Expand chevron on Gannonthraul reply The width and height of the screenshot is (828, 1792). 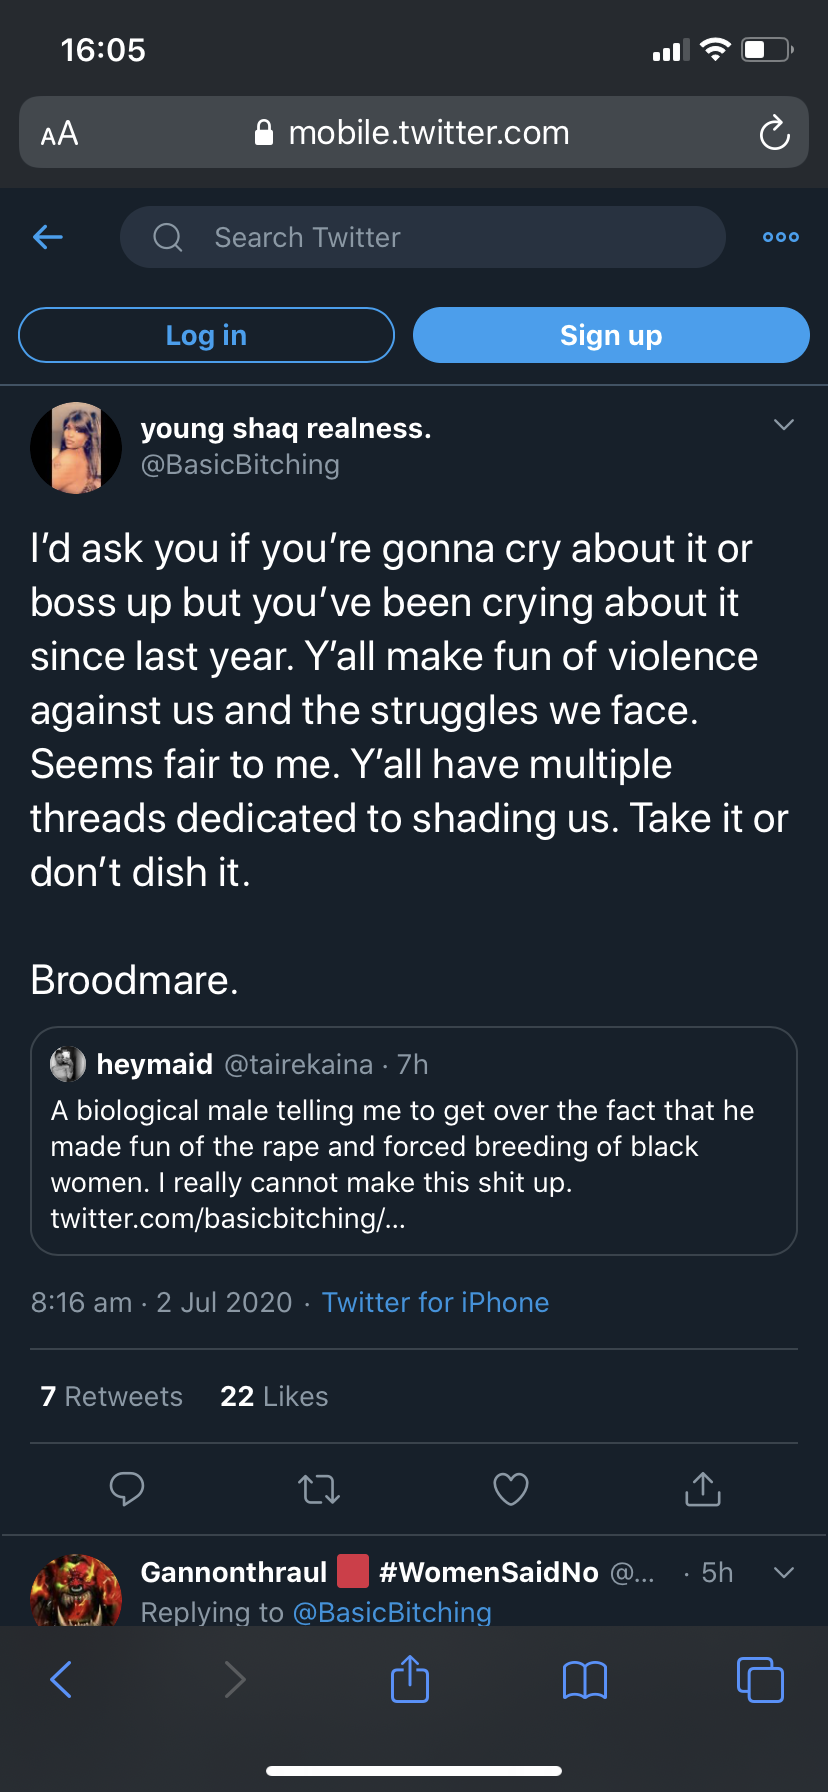pyautogui.click(x=784, y=1572)
